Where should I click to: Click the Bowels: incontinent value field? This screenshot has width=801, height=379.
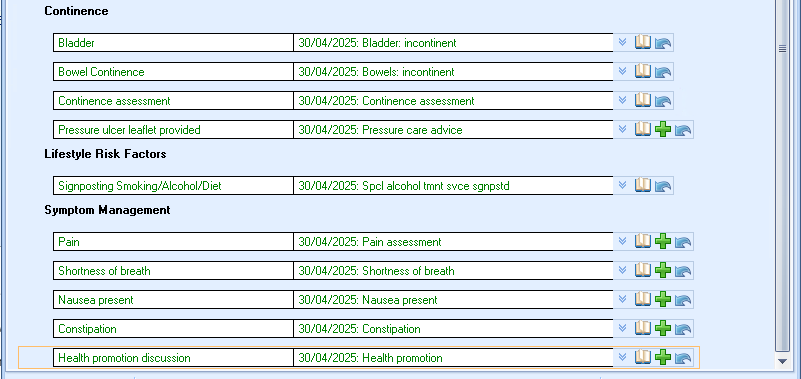[453, 72]
